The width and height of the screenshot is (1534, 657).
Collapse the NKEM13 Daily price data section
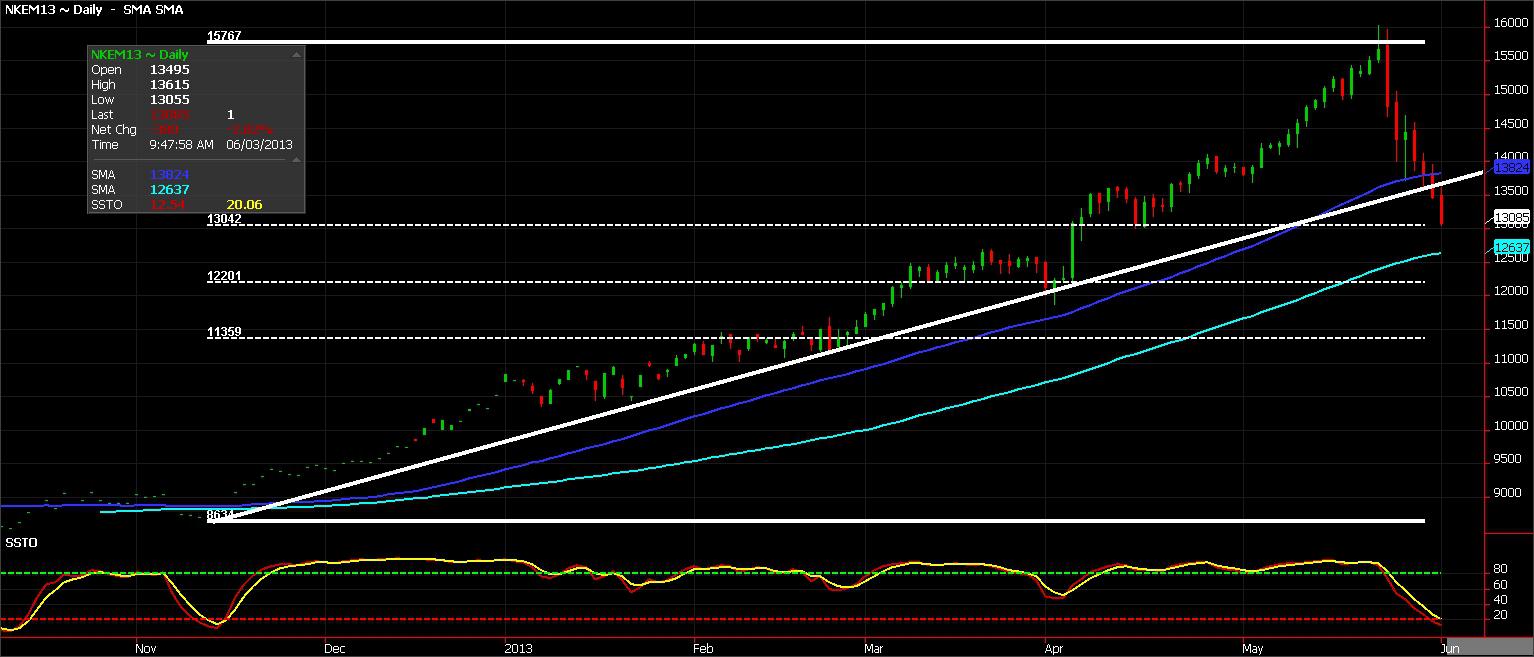296,55
